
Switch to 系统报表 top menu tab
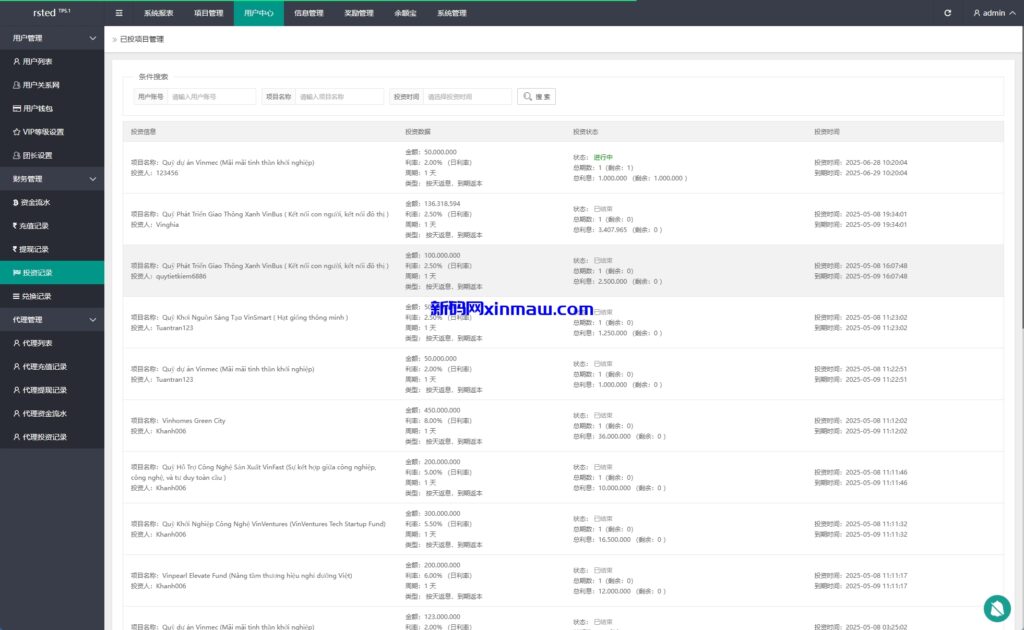[x=158, y=13]
